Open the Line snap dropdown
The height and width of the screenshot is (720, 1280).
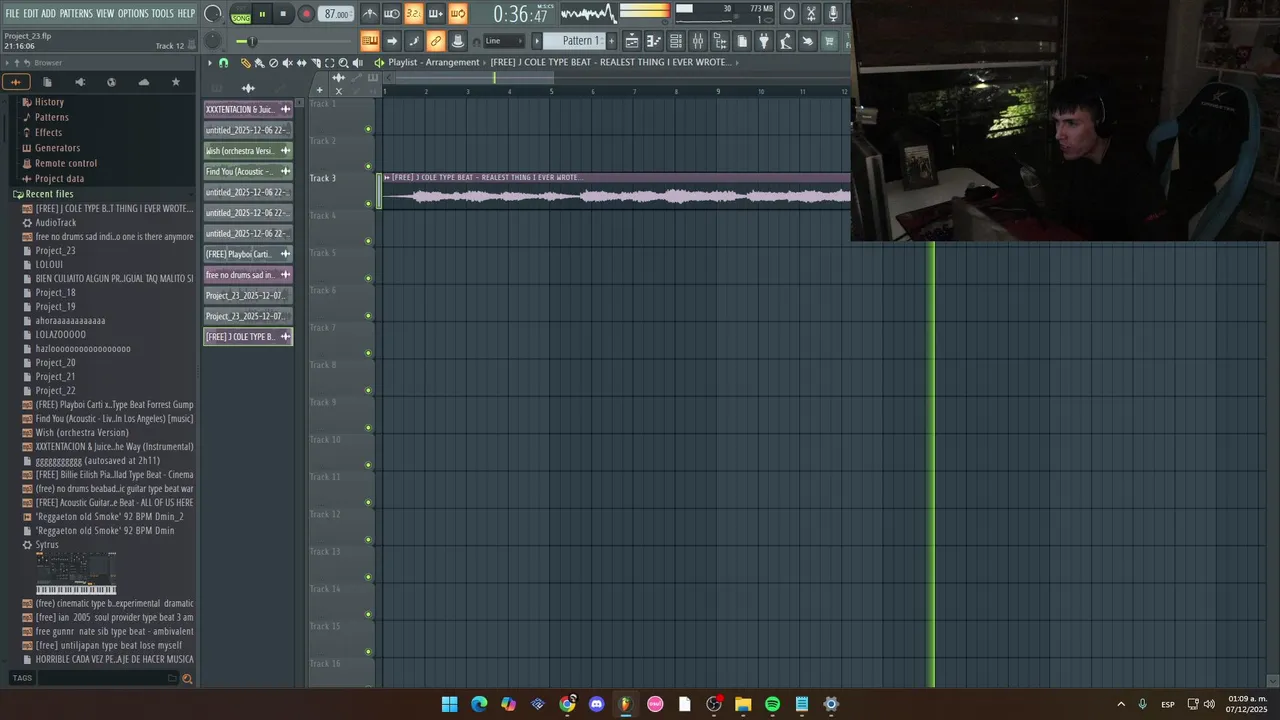503,41
